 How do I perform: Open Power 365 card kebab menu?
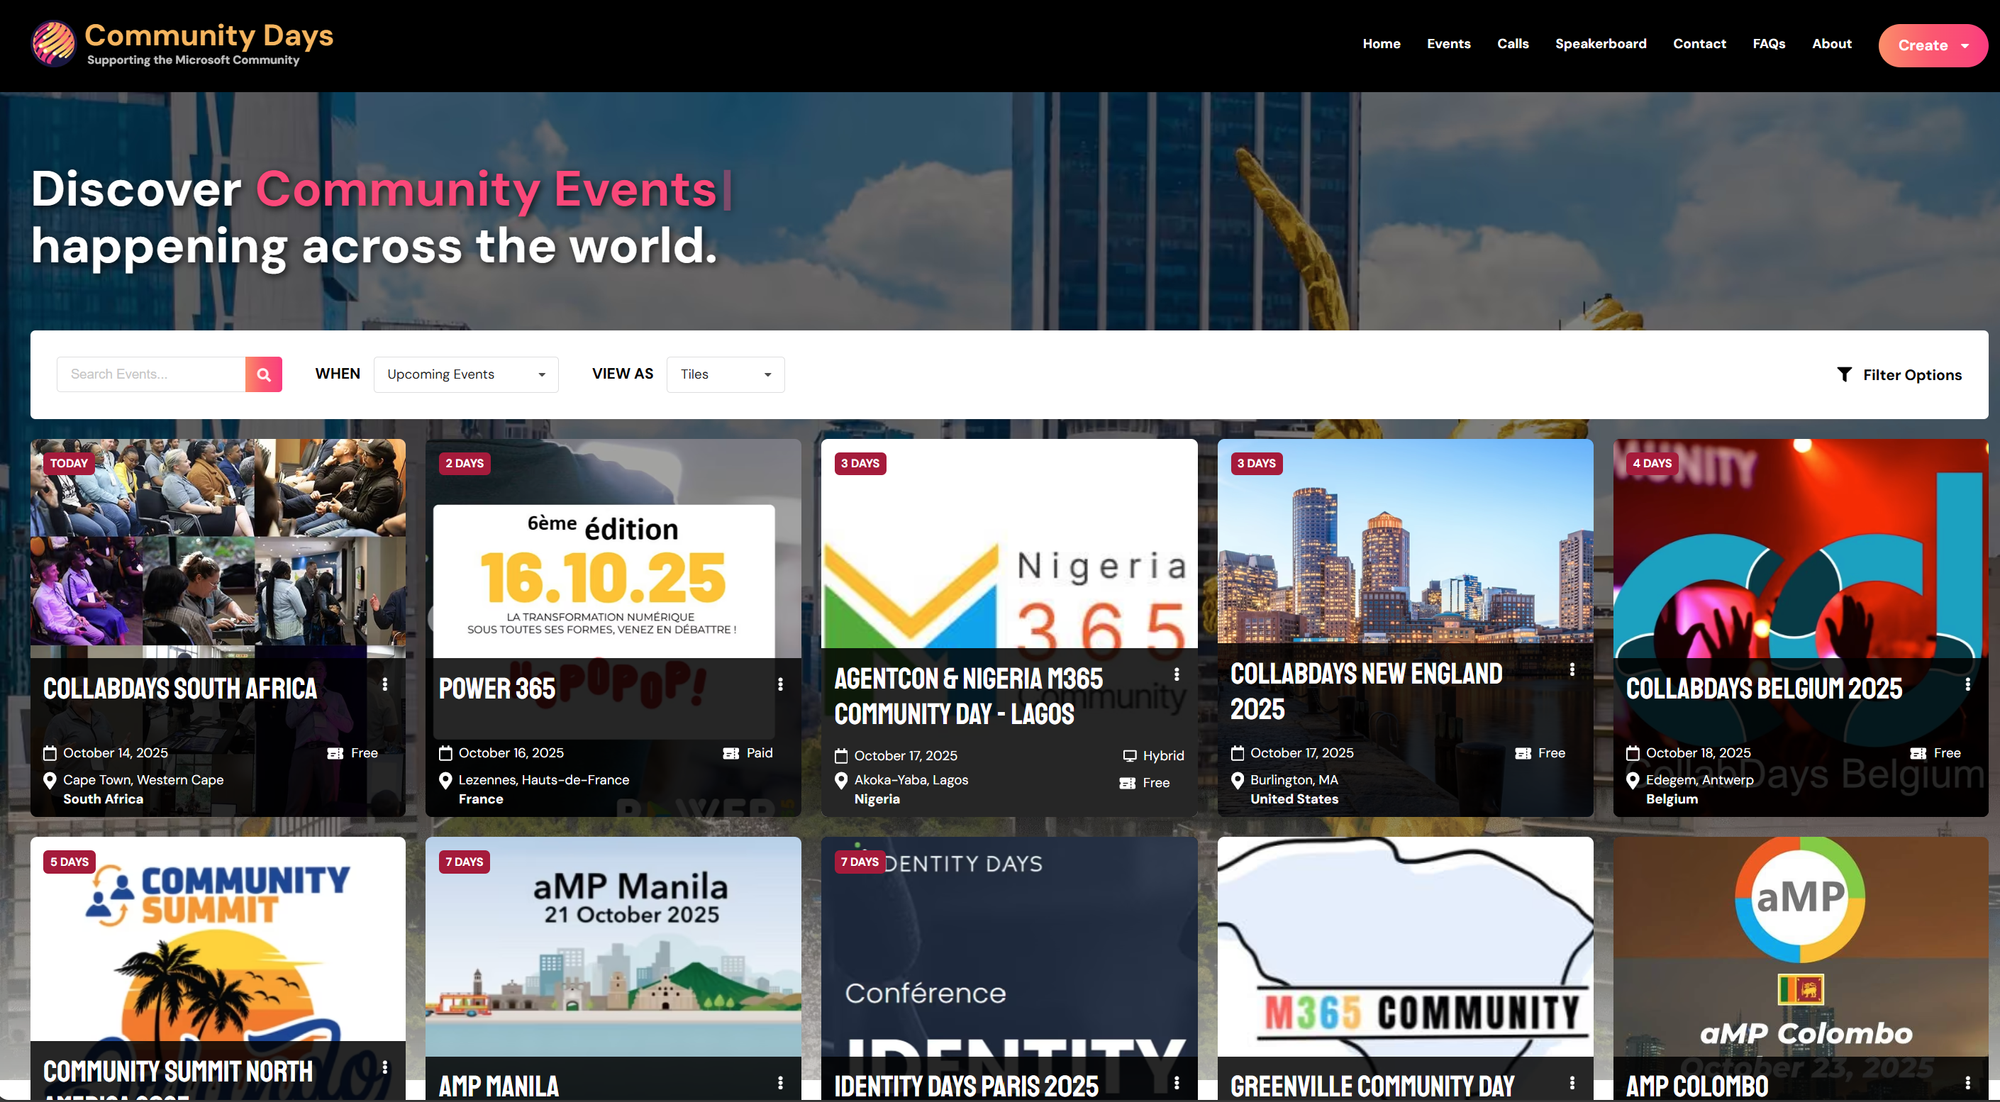(x=780, y=685)
